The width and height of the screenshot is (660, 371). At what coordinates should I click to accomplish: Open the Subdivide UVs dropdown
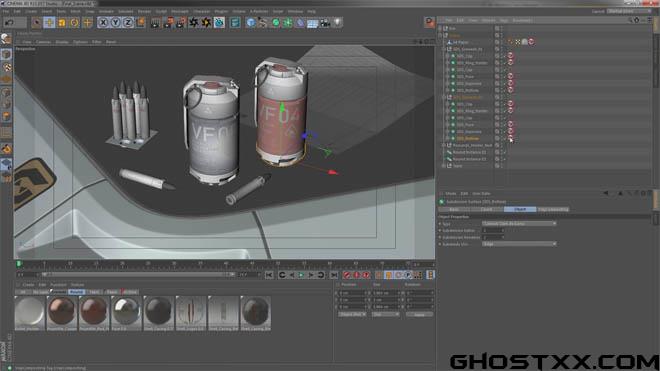[519, 244]
